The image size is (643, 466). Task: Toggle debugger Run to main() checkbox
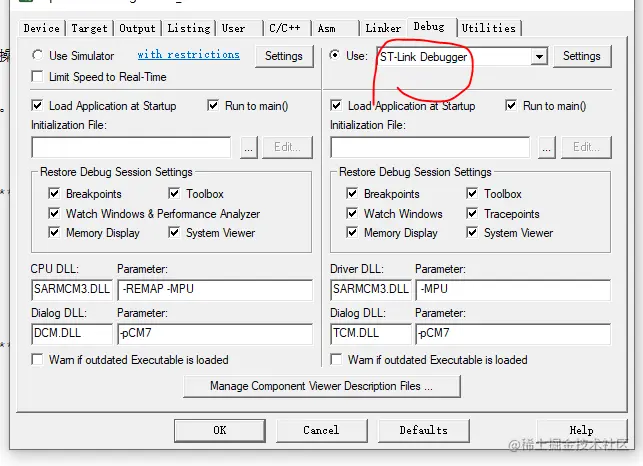coord(511,105)
